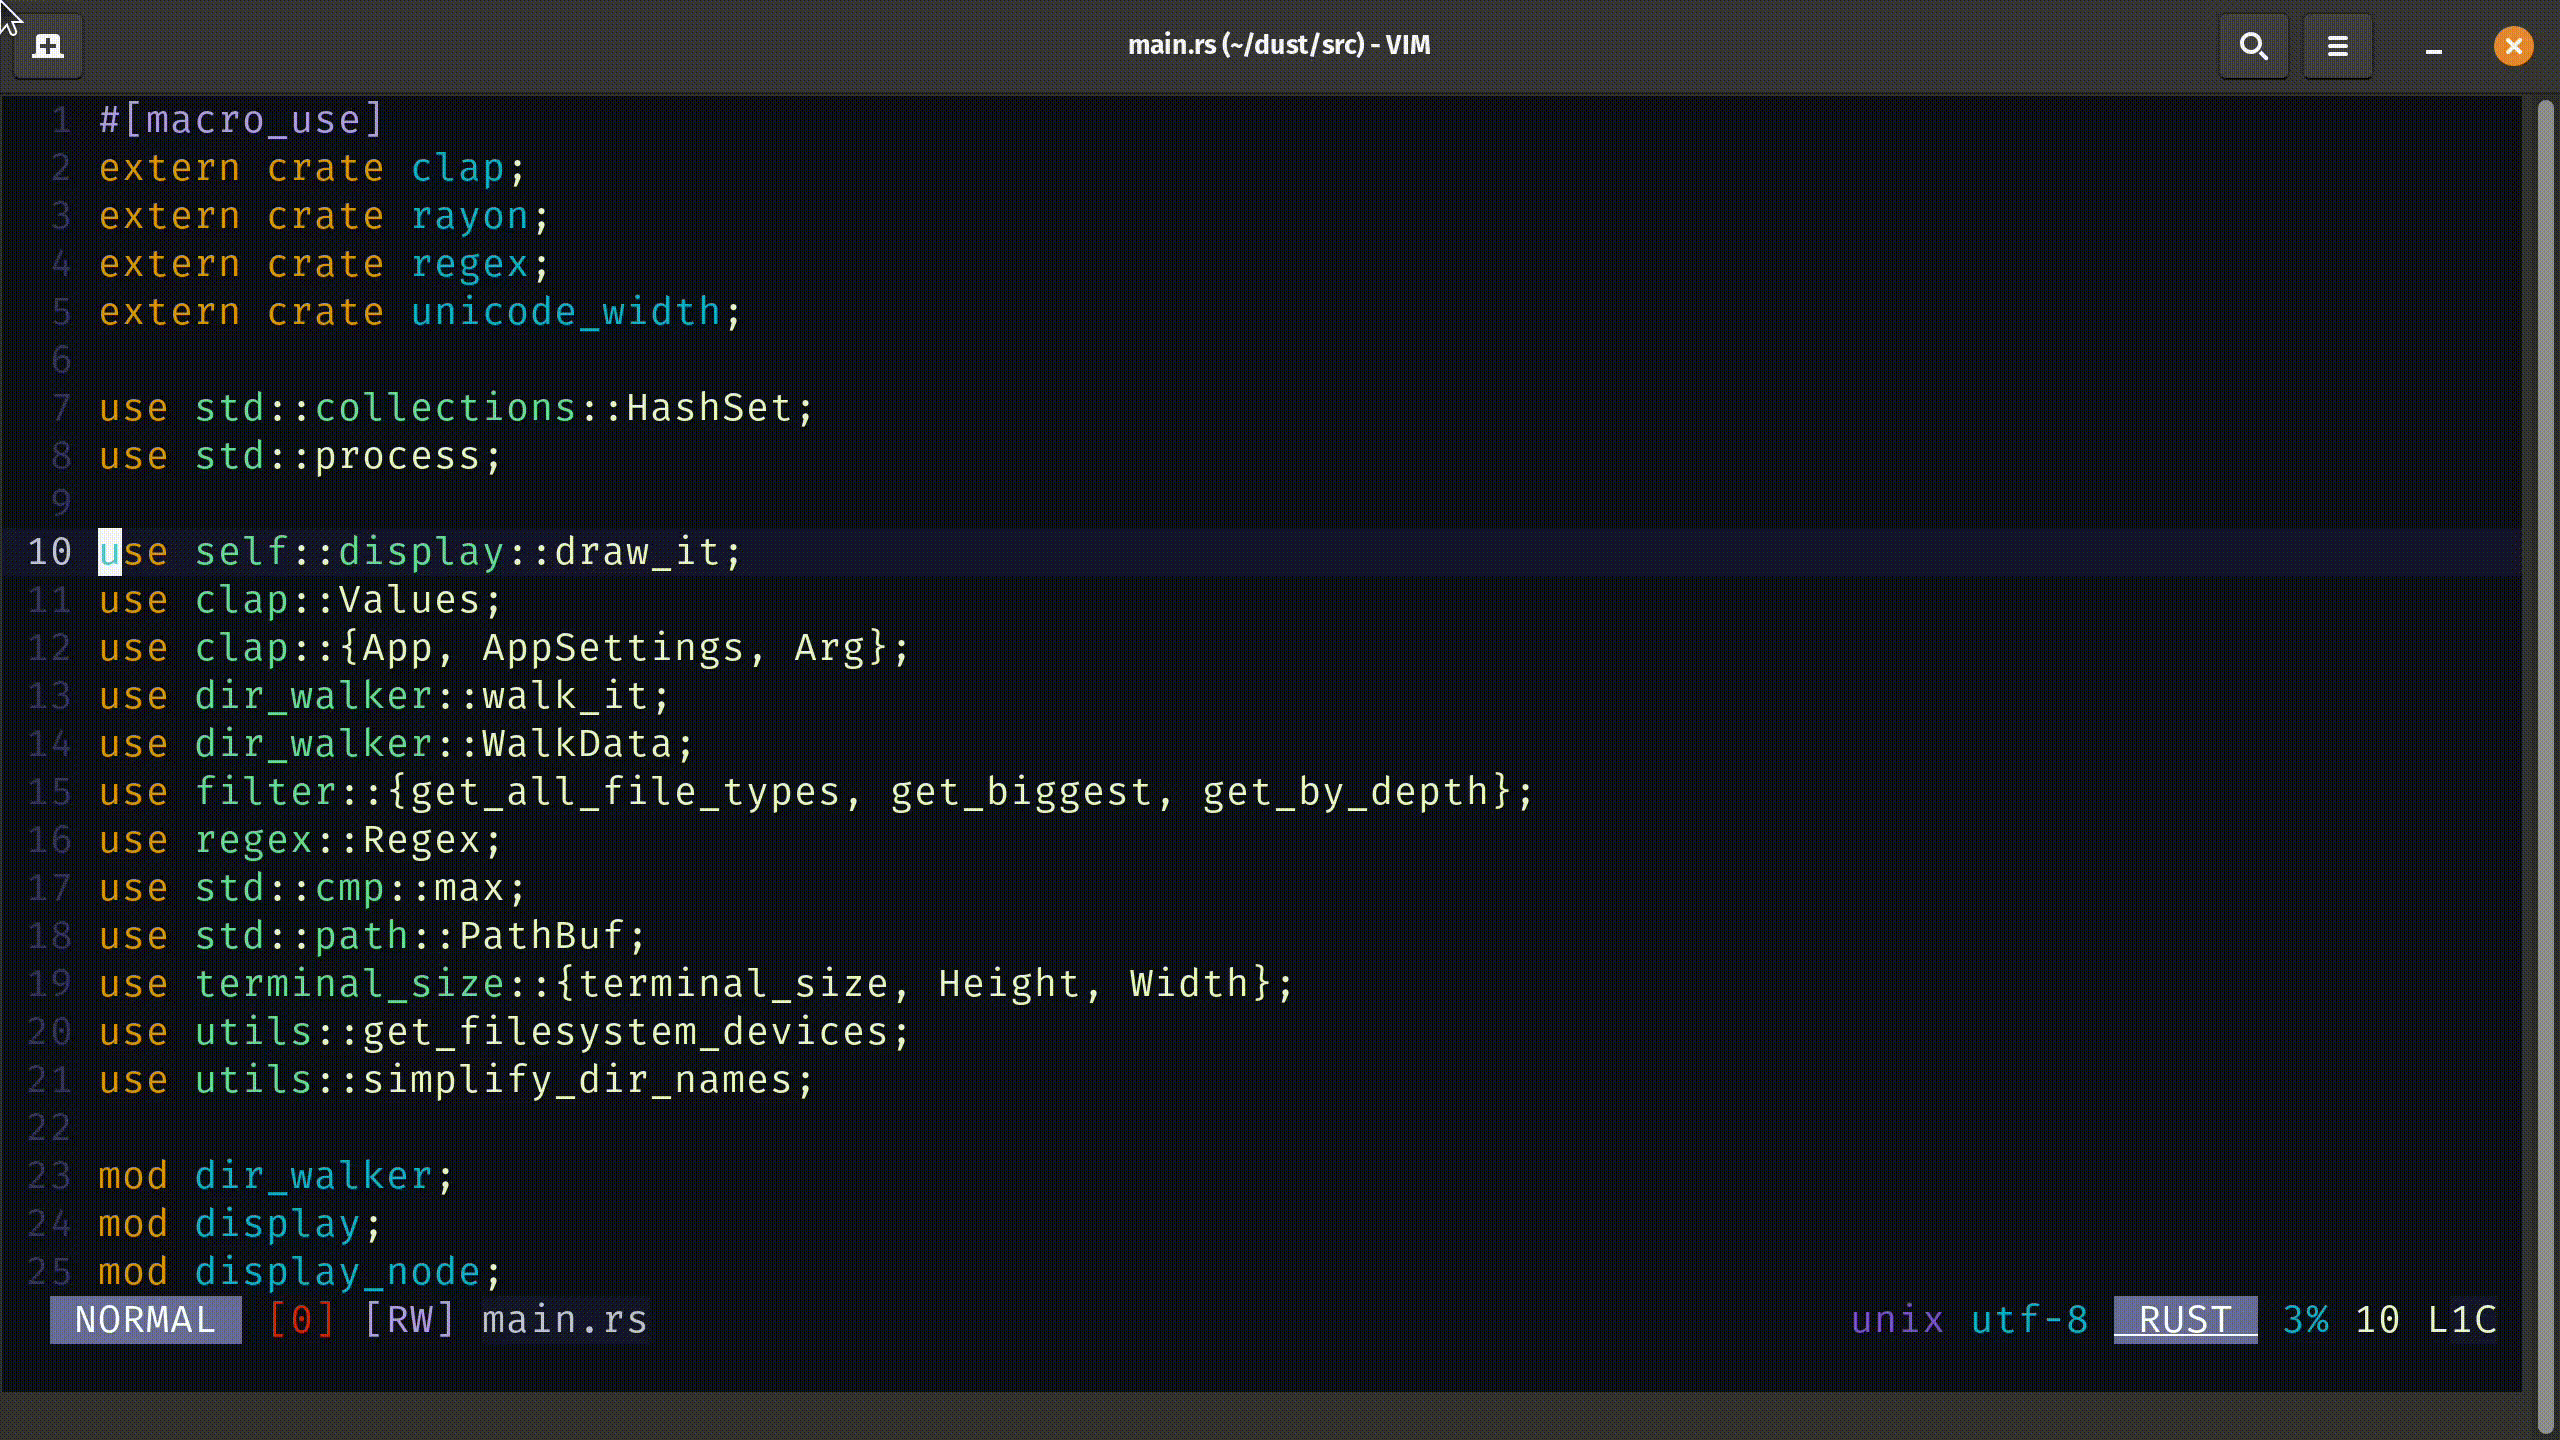Click the 3% scroll percentage indicator

(x=2306, y=1319)
